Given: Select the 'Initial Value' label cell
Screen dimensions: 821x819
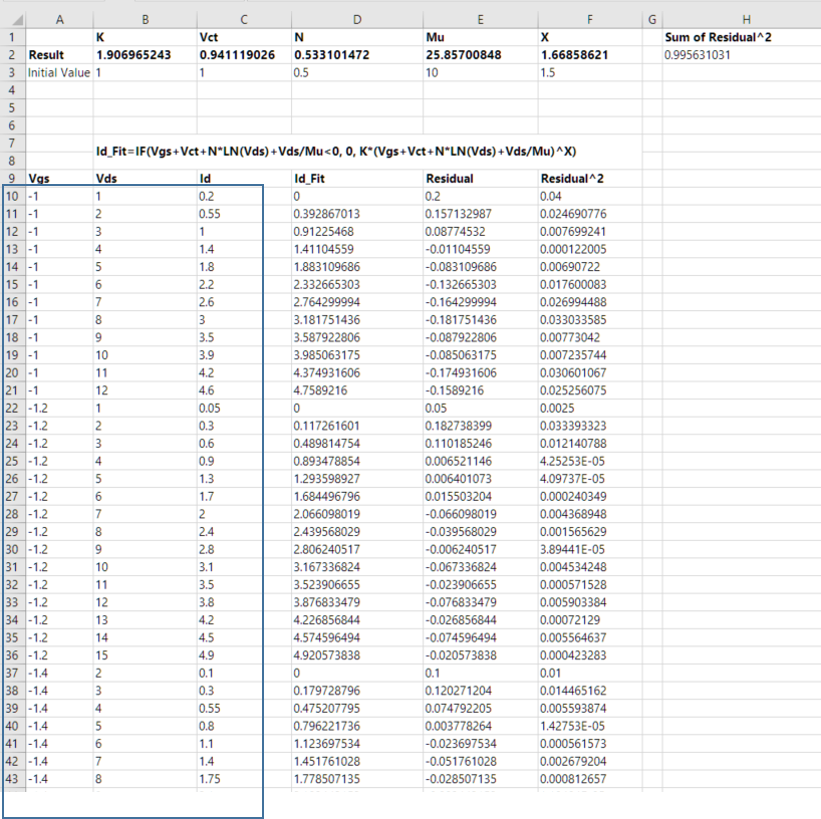Looking at the screenshot, I should [x=60, y=73].
